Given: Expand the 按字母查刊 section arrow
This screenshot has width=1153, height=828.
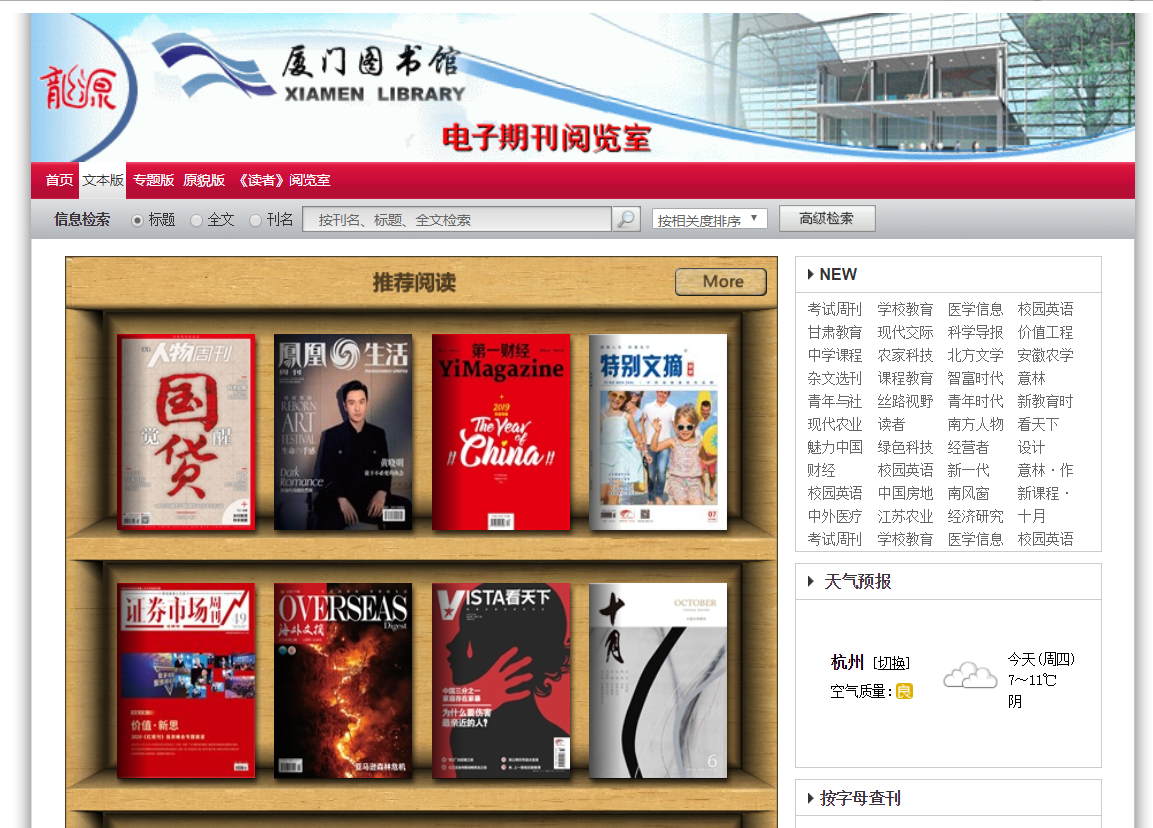Looking at the screenshot, I should point(810,798).
